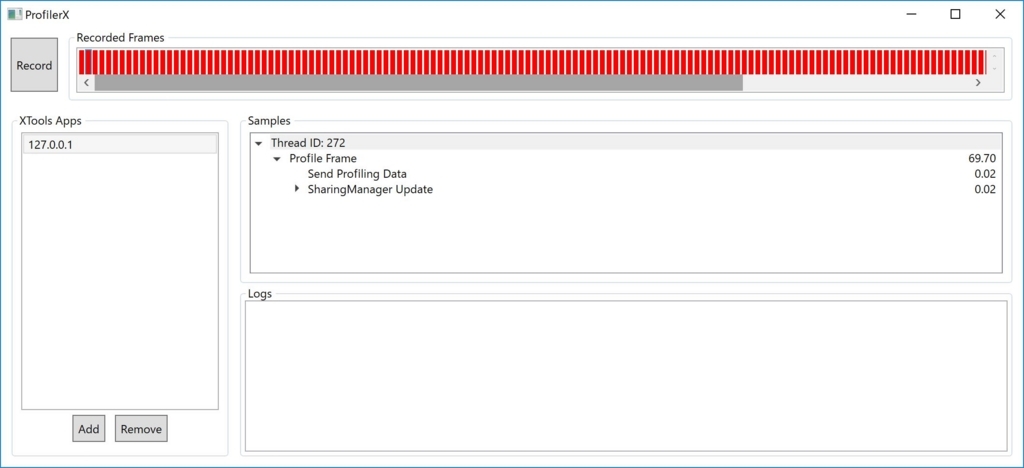The image size is (1024, 468).
Task: Click the 69.70 value of Profile Frame
Action: (x=982, y=159)
